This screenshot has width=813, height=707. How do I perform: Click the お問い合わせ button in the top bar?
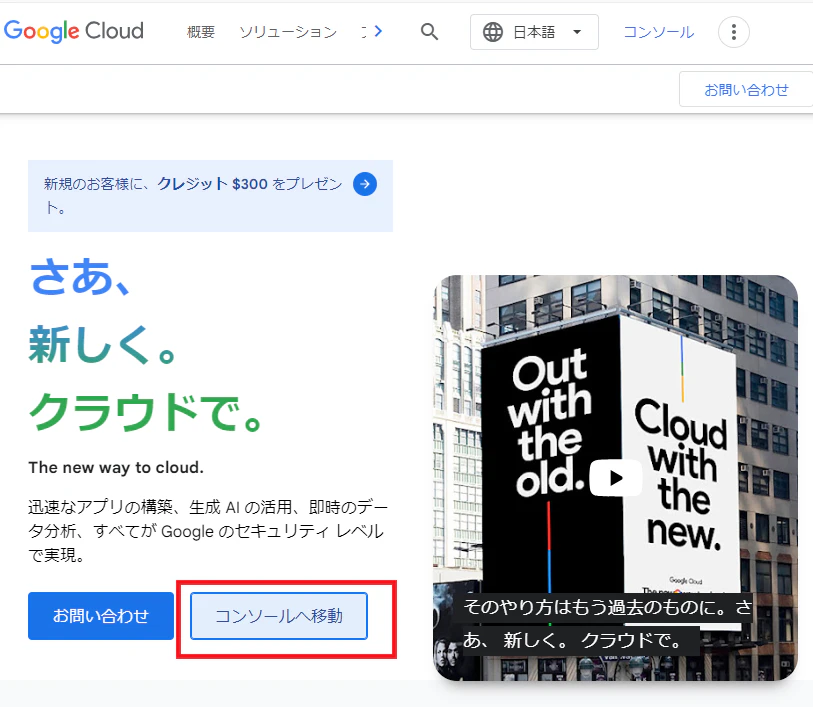click(746, 90)
